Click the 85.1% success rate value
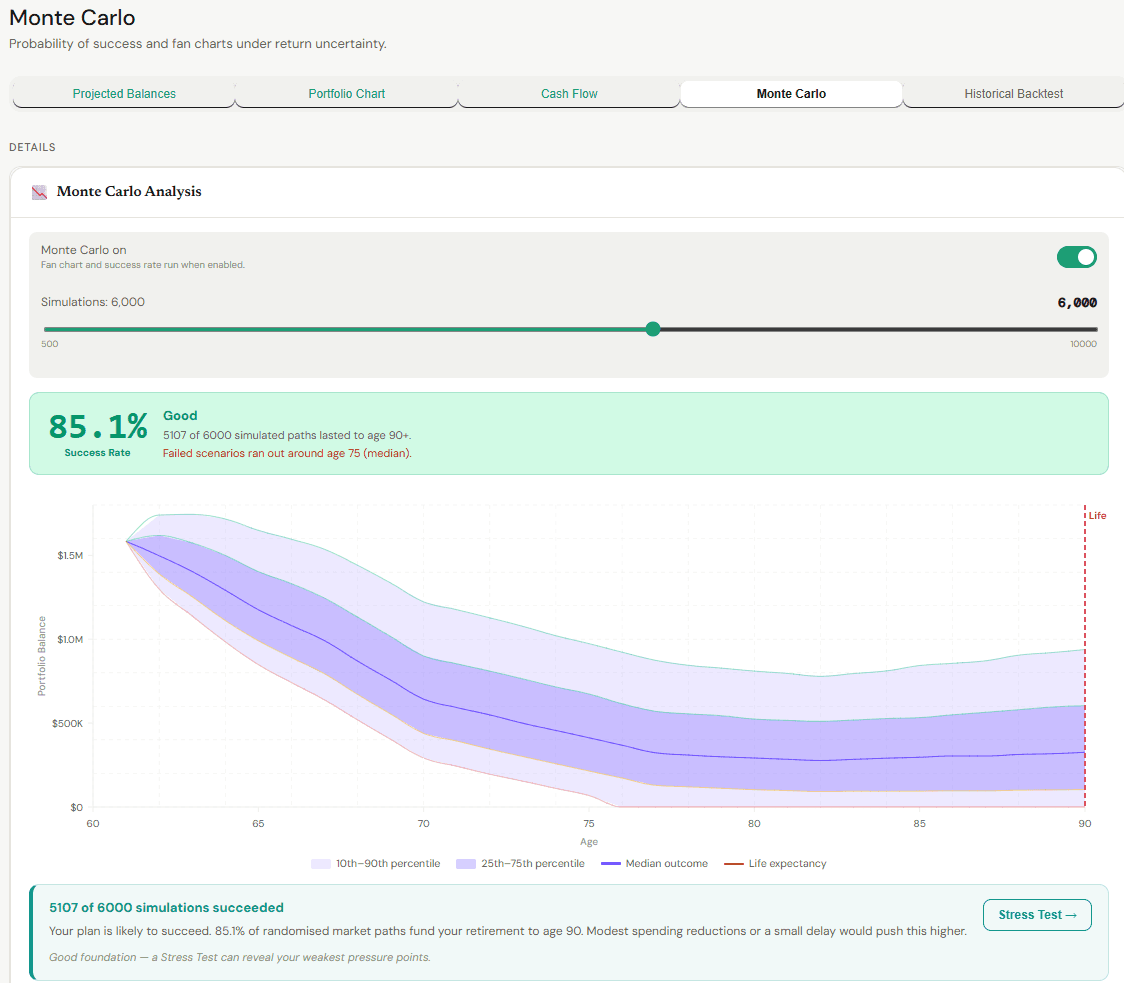The height and width of the screenshot is (983, 1124). 98,427
